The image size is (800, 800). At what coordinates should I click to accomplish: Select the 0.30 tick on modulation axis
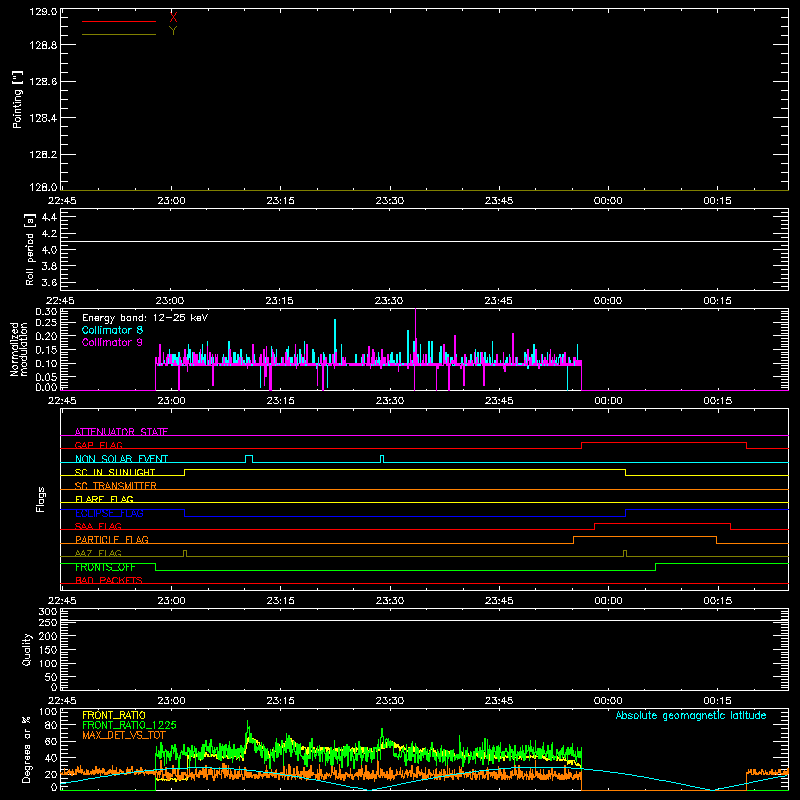tap(46, 312)
